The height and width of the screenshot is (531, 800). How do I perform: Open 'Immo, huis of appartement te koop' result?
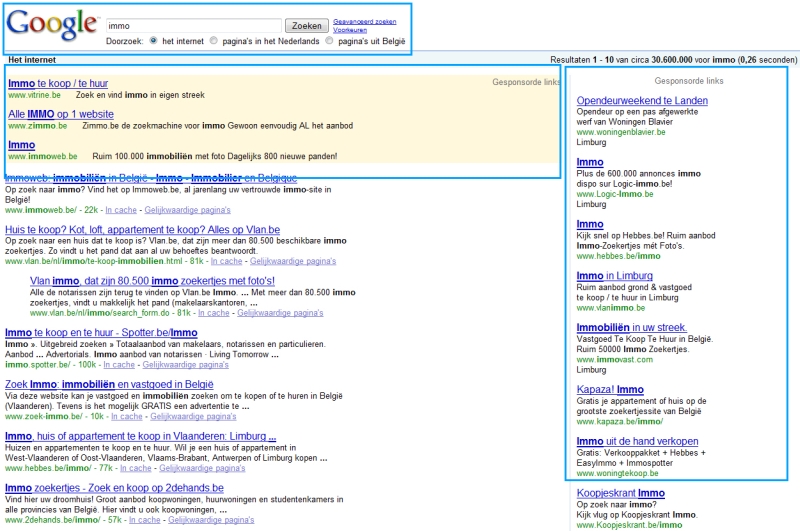pos(140,436)
